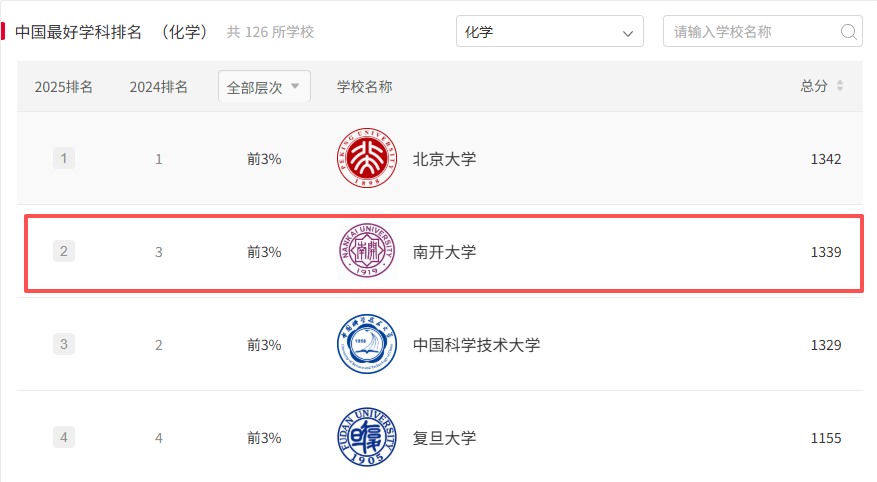This screenshot has height=482, width=877.
Task: Sort by total score arrows
Action: 840,87
